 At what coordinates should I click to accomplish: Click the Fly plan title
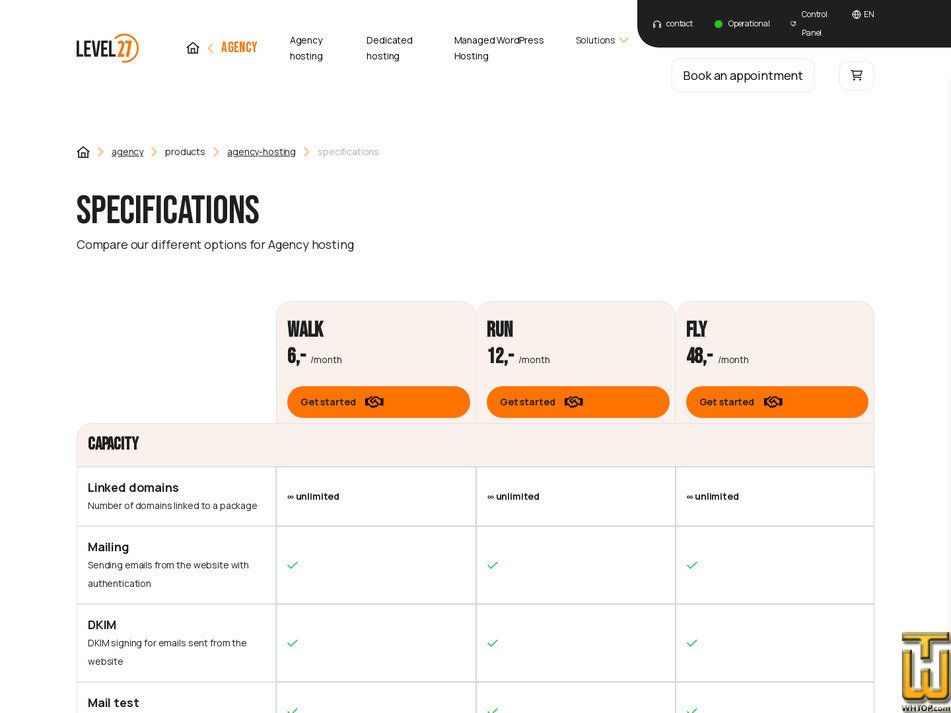[696, 329]
